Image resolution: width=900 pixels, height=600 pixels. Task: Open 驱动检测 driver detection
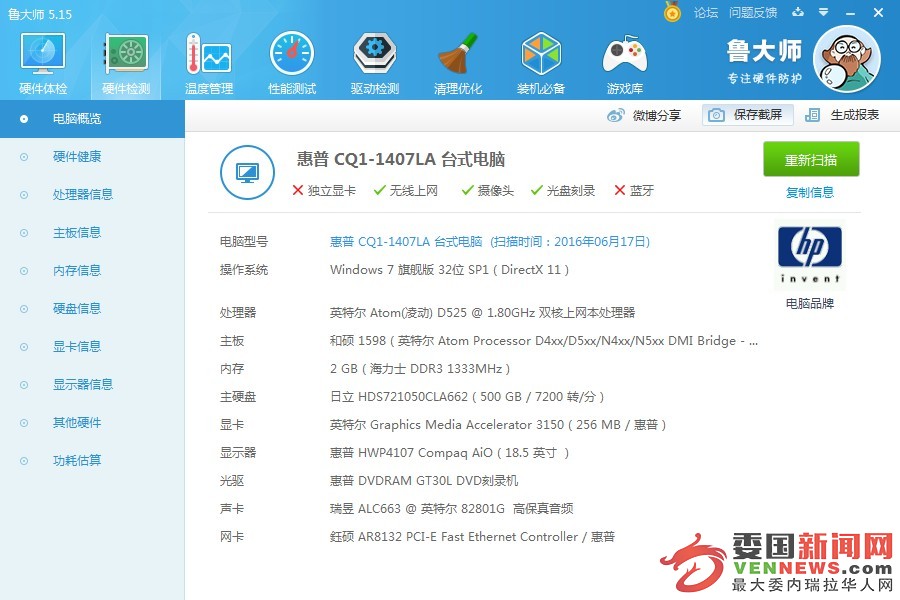pos(375,63)
